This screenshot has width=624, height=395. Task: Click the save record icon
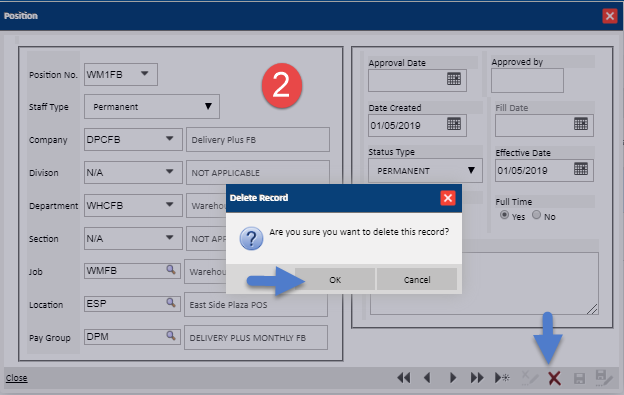point(579,378)
